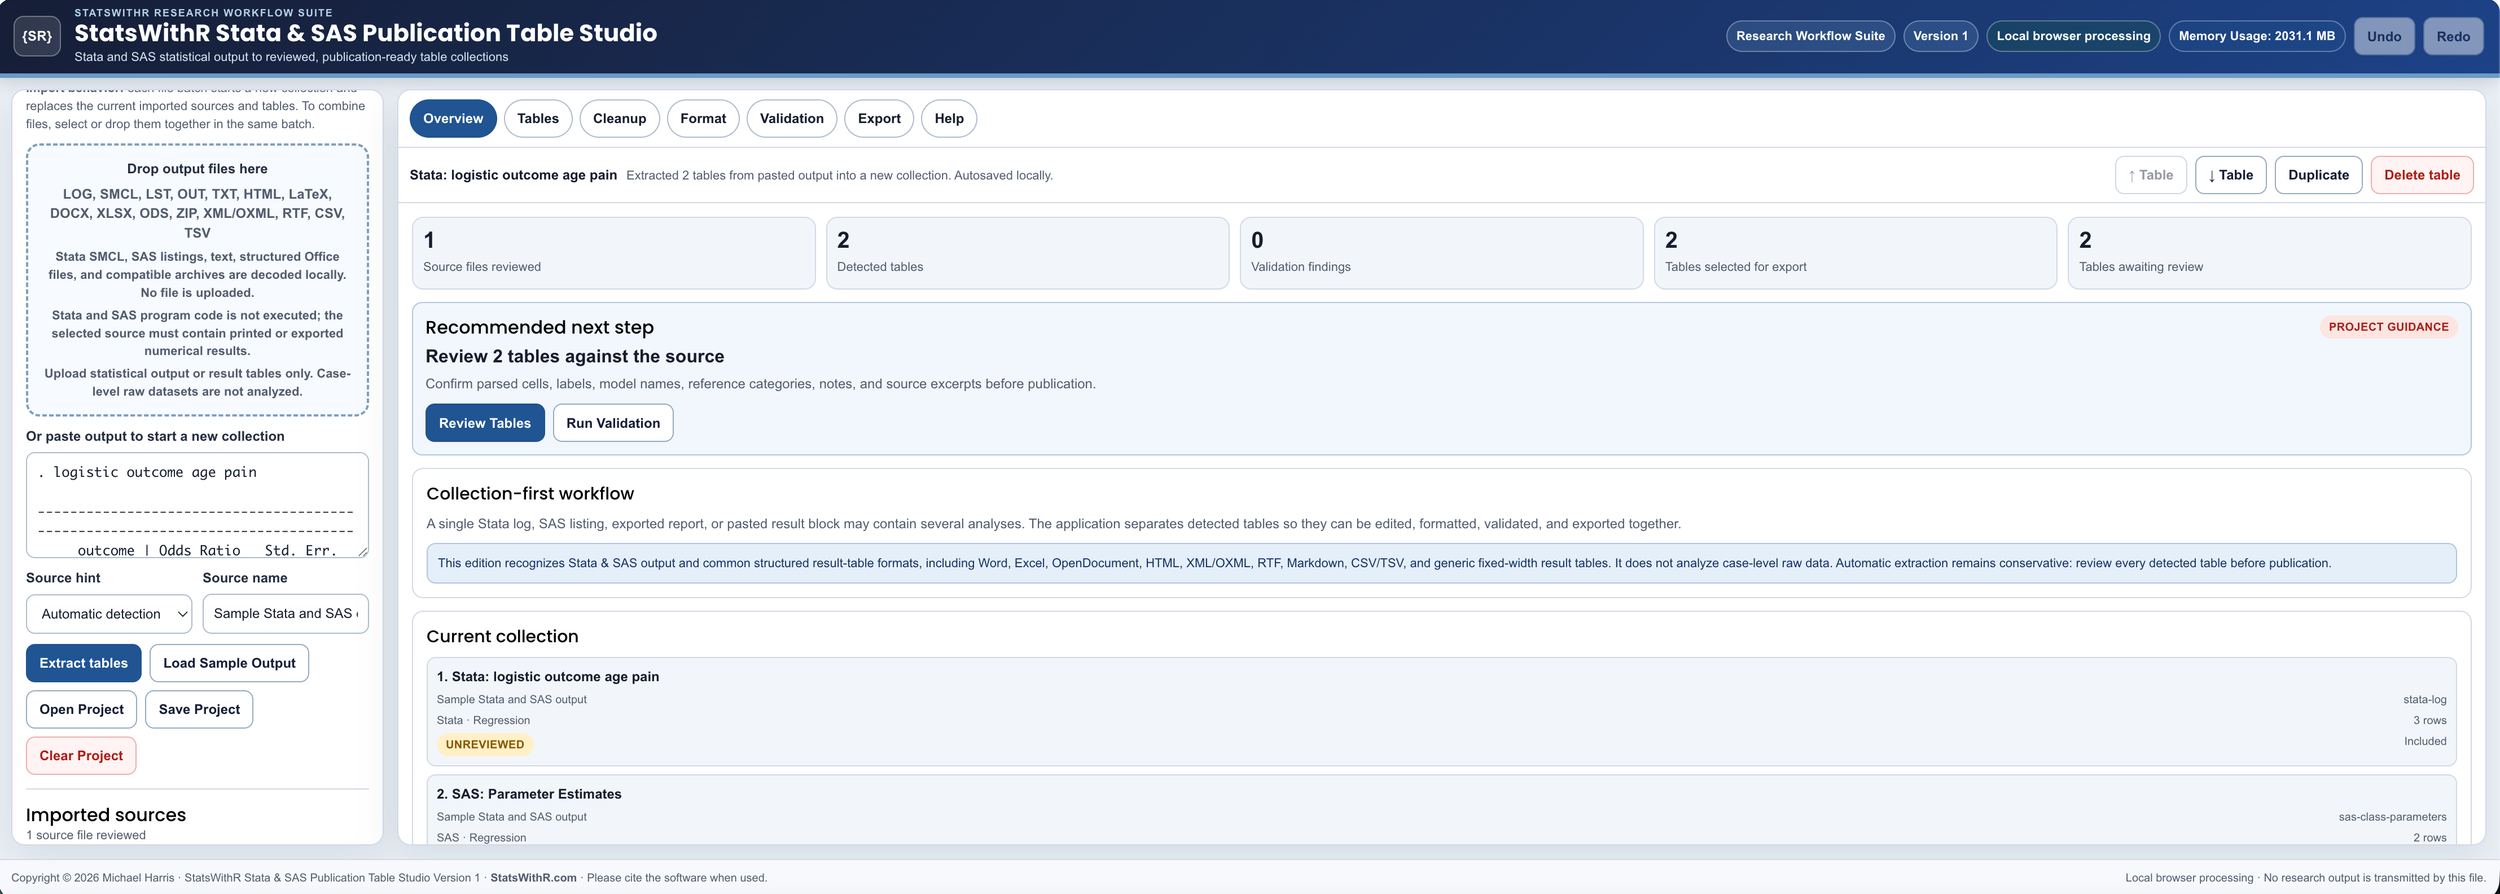The height and width of the screenshot is (894, 2500).
Task: Click the Source name input field
Action: coord(285,614)
